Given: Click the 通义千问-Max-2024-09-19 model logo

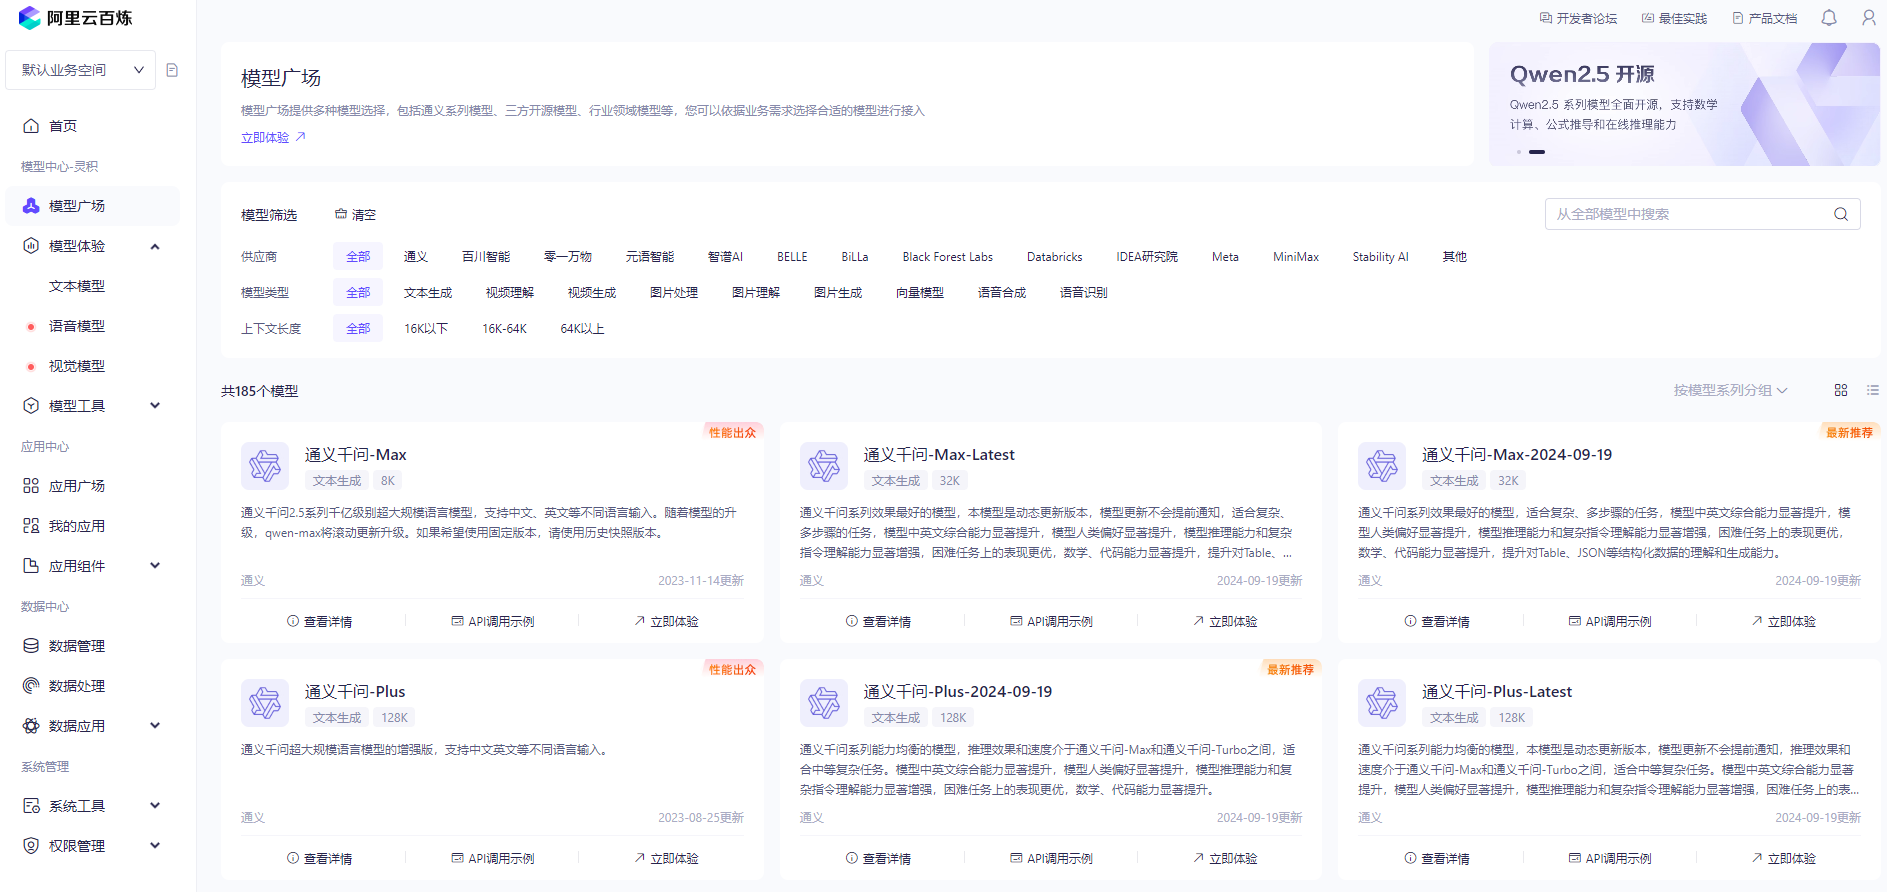Looking at the screenshot, I should click(1382, 466).
